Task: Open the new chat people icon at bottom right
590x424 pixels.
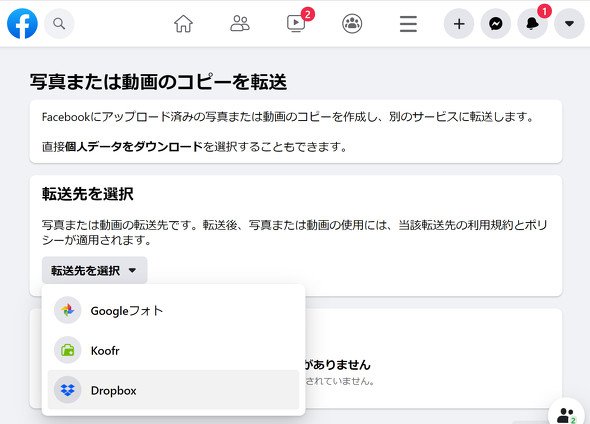Action: [566, 415]
